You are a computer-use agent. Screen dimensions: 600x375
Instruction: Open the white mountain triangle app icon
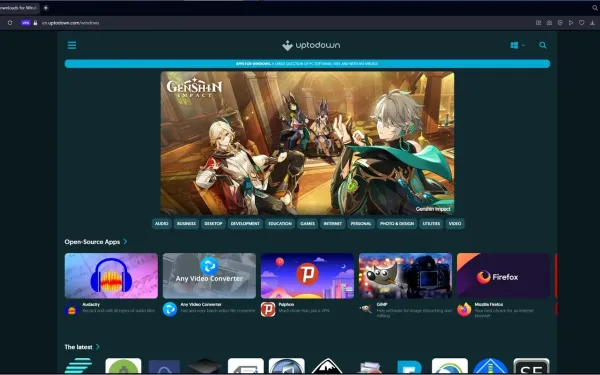point(327,366)
